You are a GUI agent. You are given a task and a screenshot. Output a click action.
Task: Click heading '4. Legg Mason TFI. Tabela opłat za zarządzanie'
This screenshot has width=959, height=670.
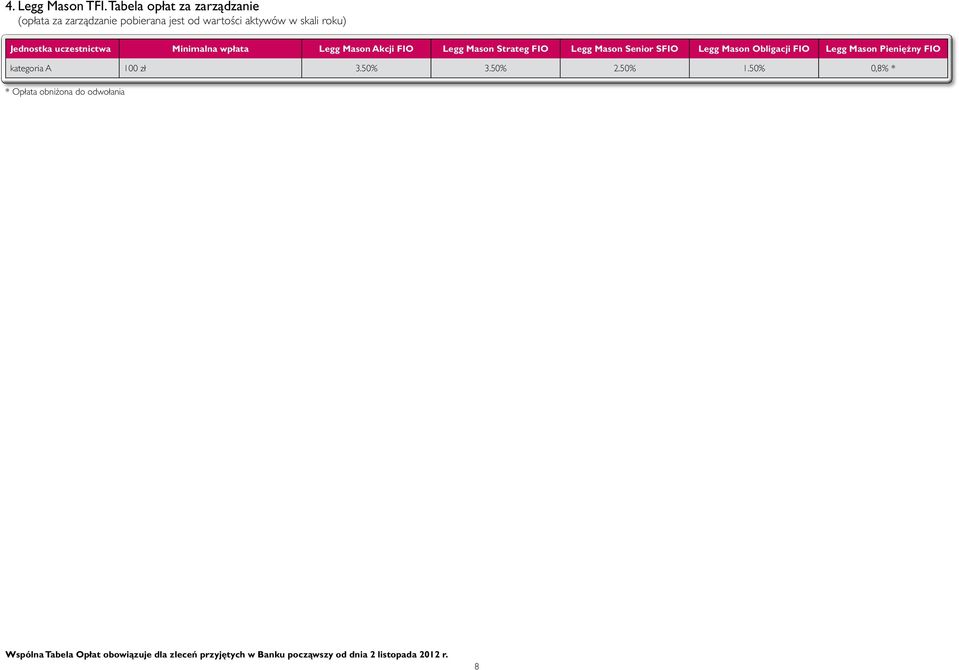pos(132,7)
